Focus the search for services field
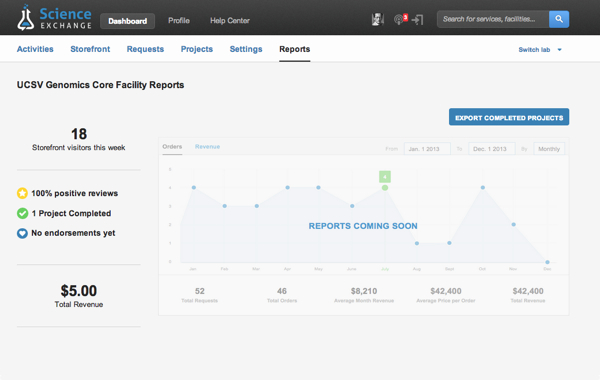The height and width of the screenshot is (380, 600). tap(493, 19)
